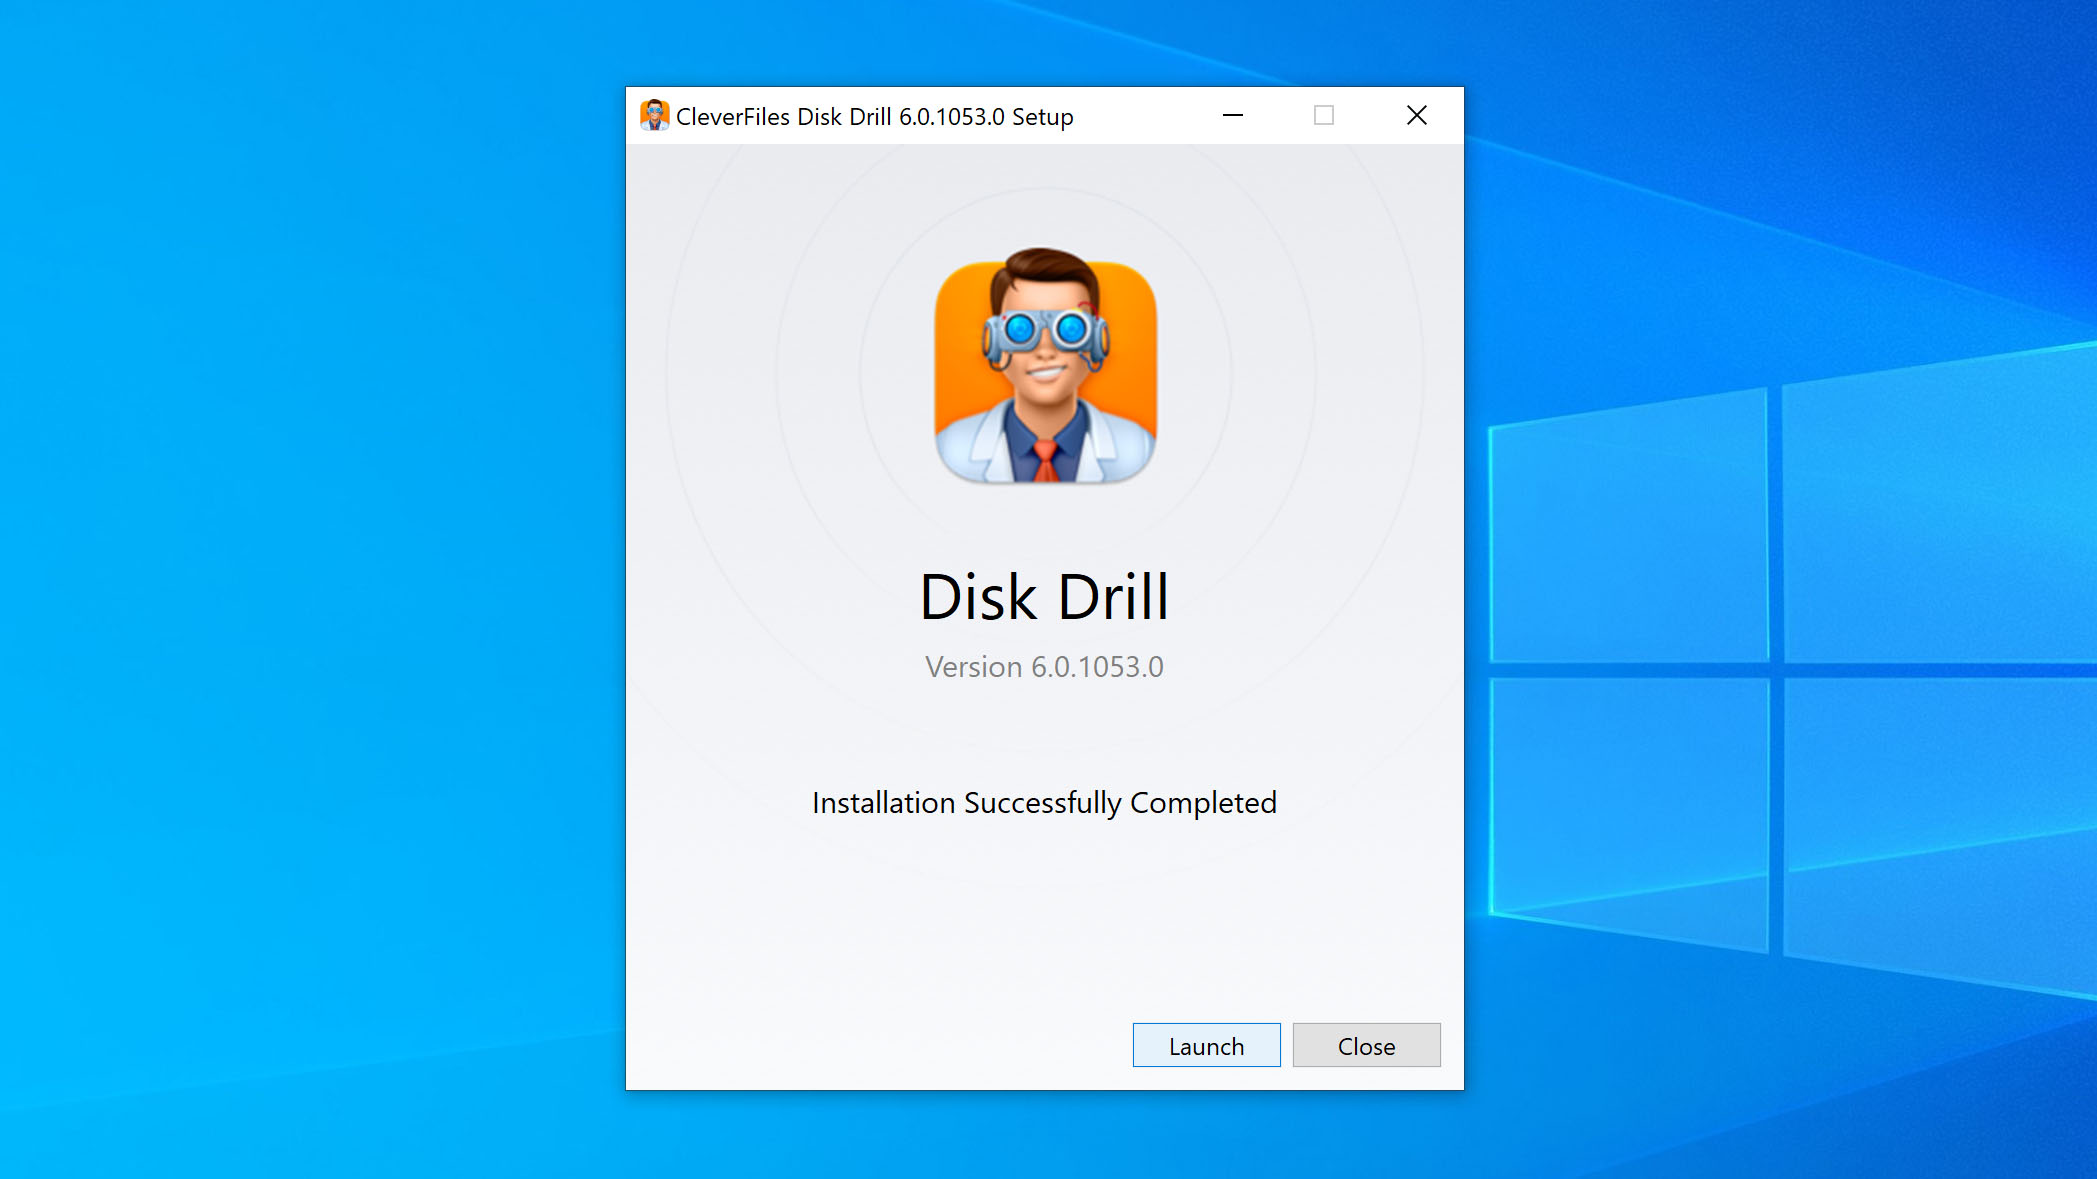The height and width of the screenshot is (1179, 2097).
Task: Launch Disk Drill after installation
Action: pos(1205,1045)
